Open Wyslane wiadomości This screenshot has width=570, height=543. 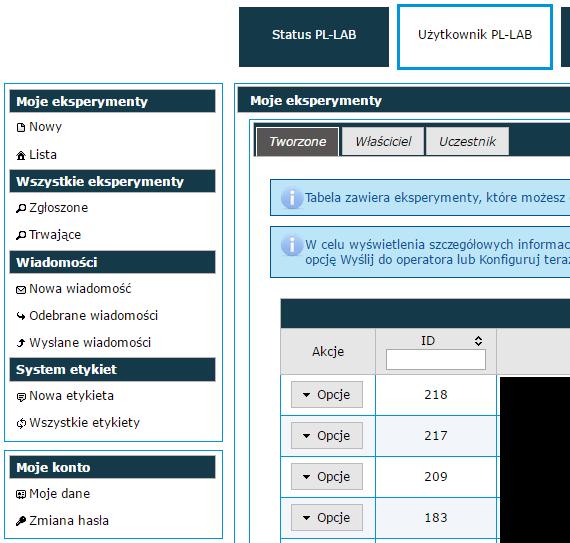click(x=90, y=343)
